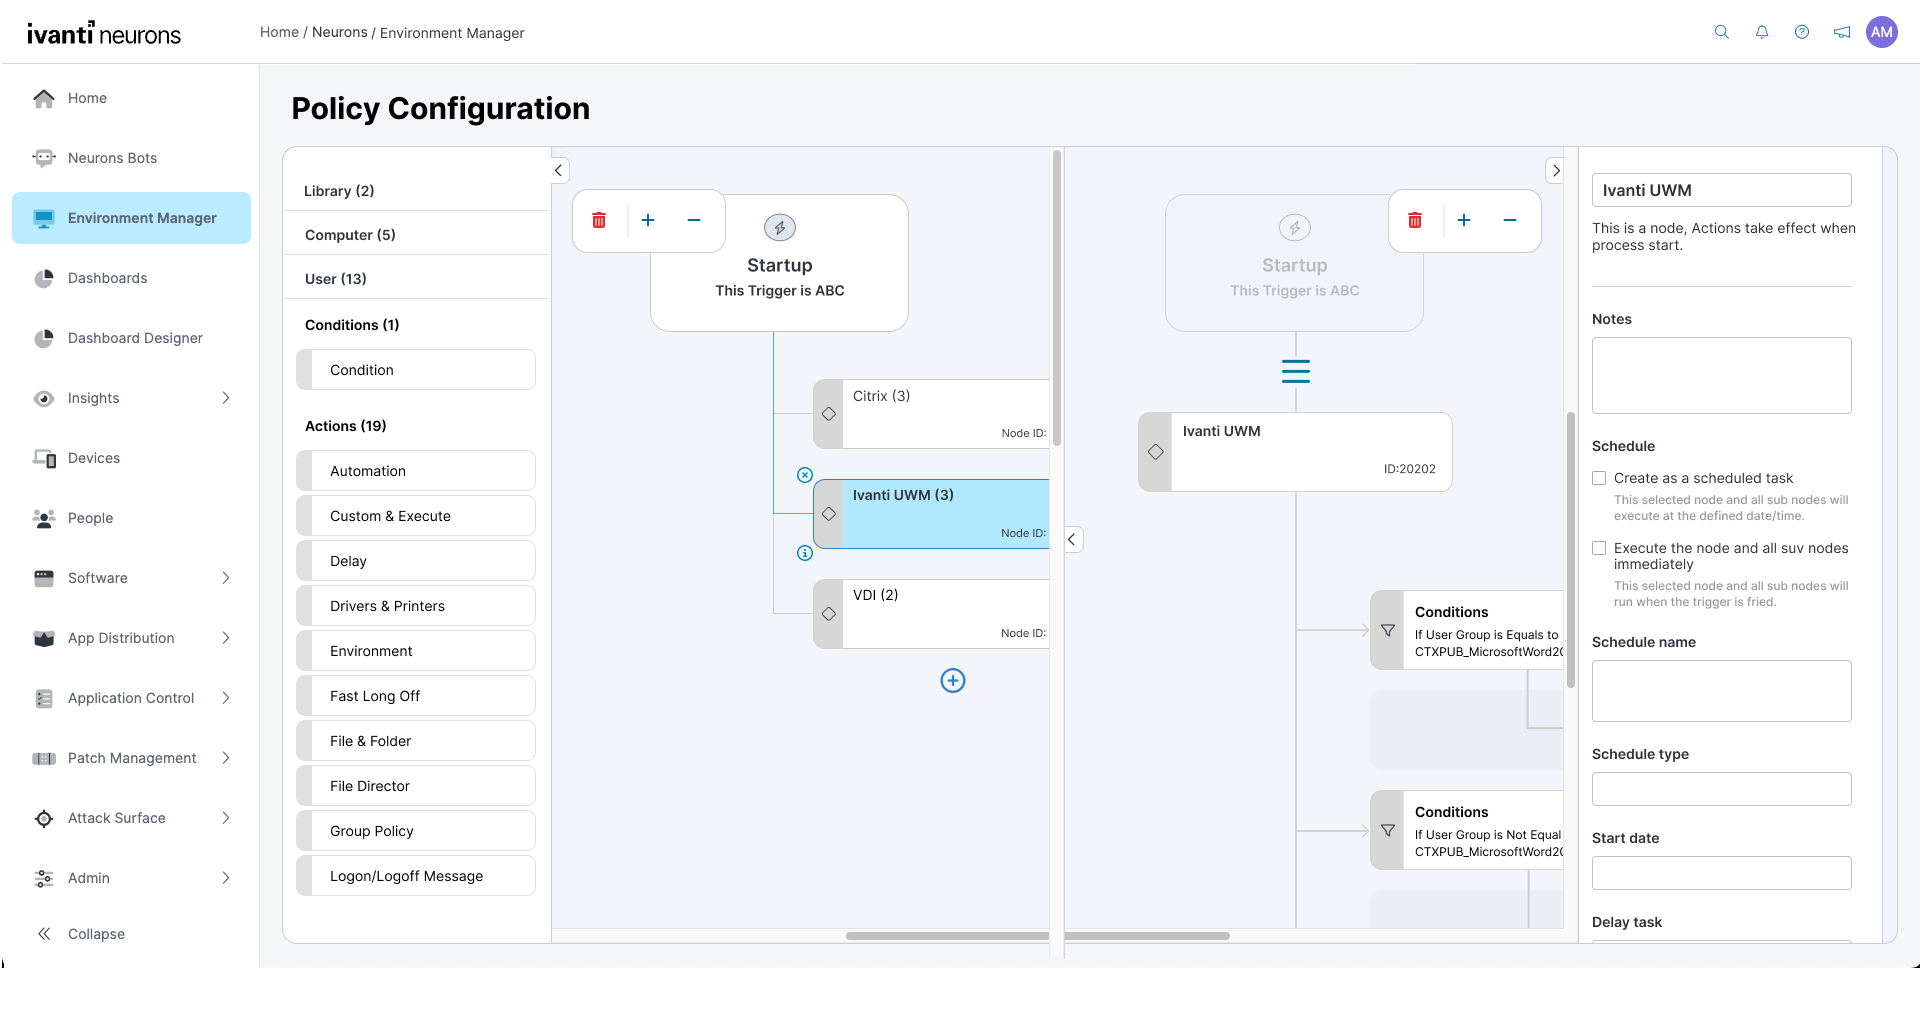Click minus icon on right Startup toolbar

point(1510,220)
